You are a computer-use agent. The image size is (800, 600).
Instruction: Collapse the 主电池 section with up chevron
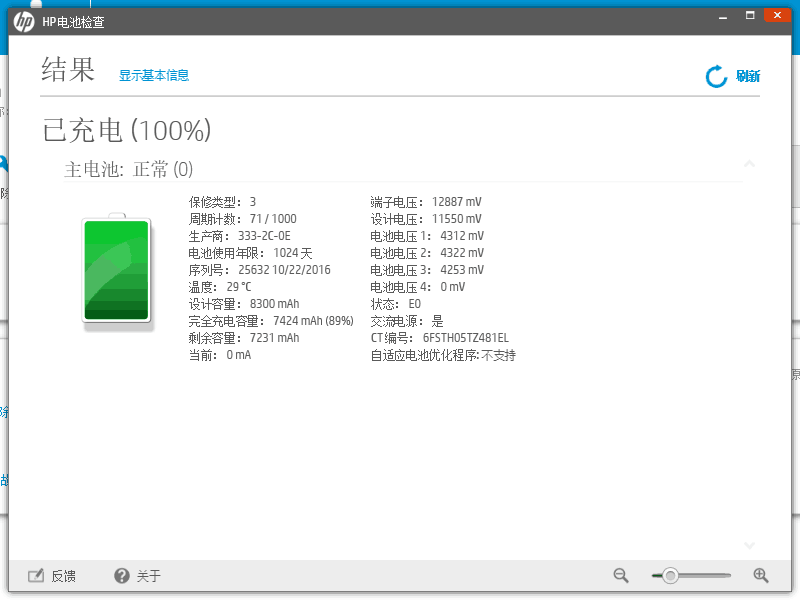click(749, 164)
